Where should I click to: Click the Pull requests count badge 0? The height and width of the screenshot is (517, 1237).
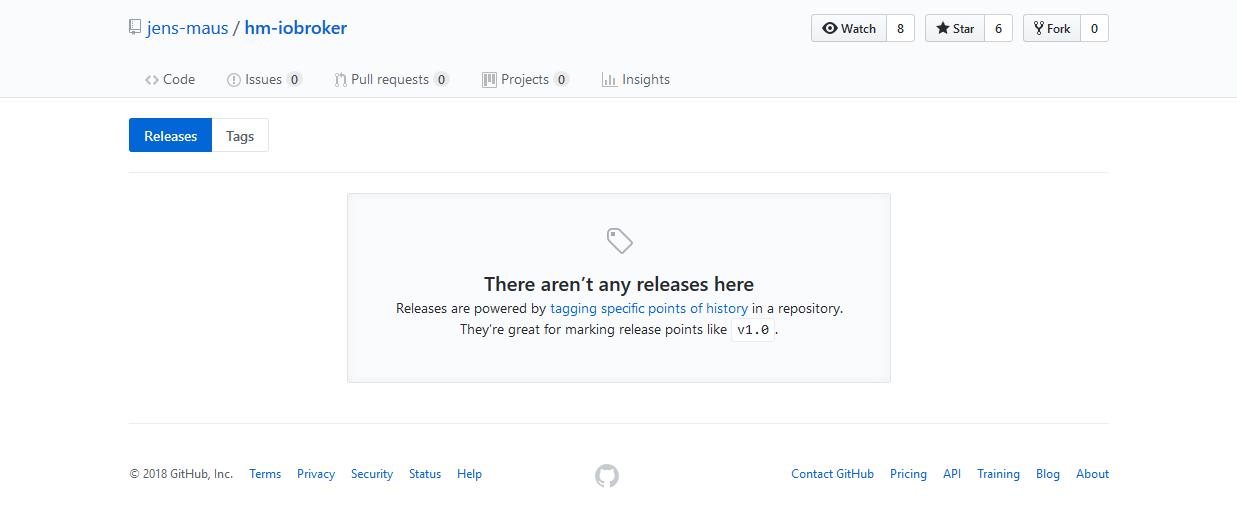click(441, 80)
